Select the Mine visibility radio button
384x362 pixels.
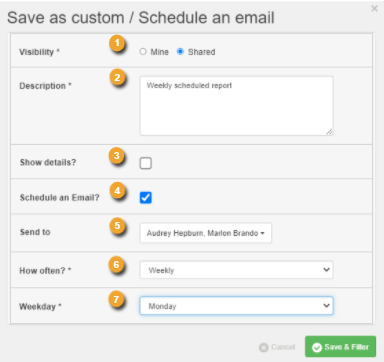pos(143,52)
